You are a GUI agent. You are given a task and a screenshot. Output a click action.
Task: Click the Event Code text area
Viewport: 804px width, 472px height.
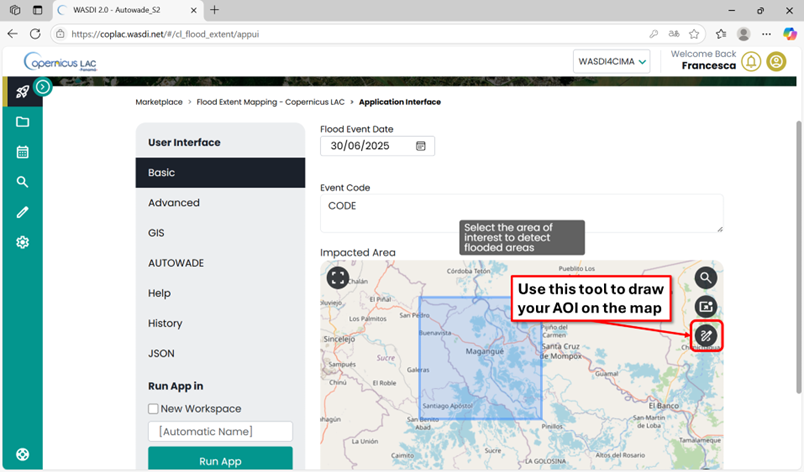[521, 213]
